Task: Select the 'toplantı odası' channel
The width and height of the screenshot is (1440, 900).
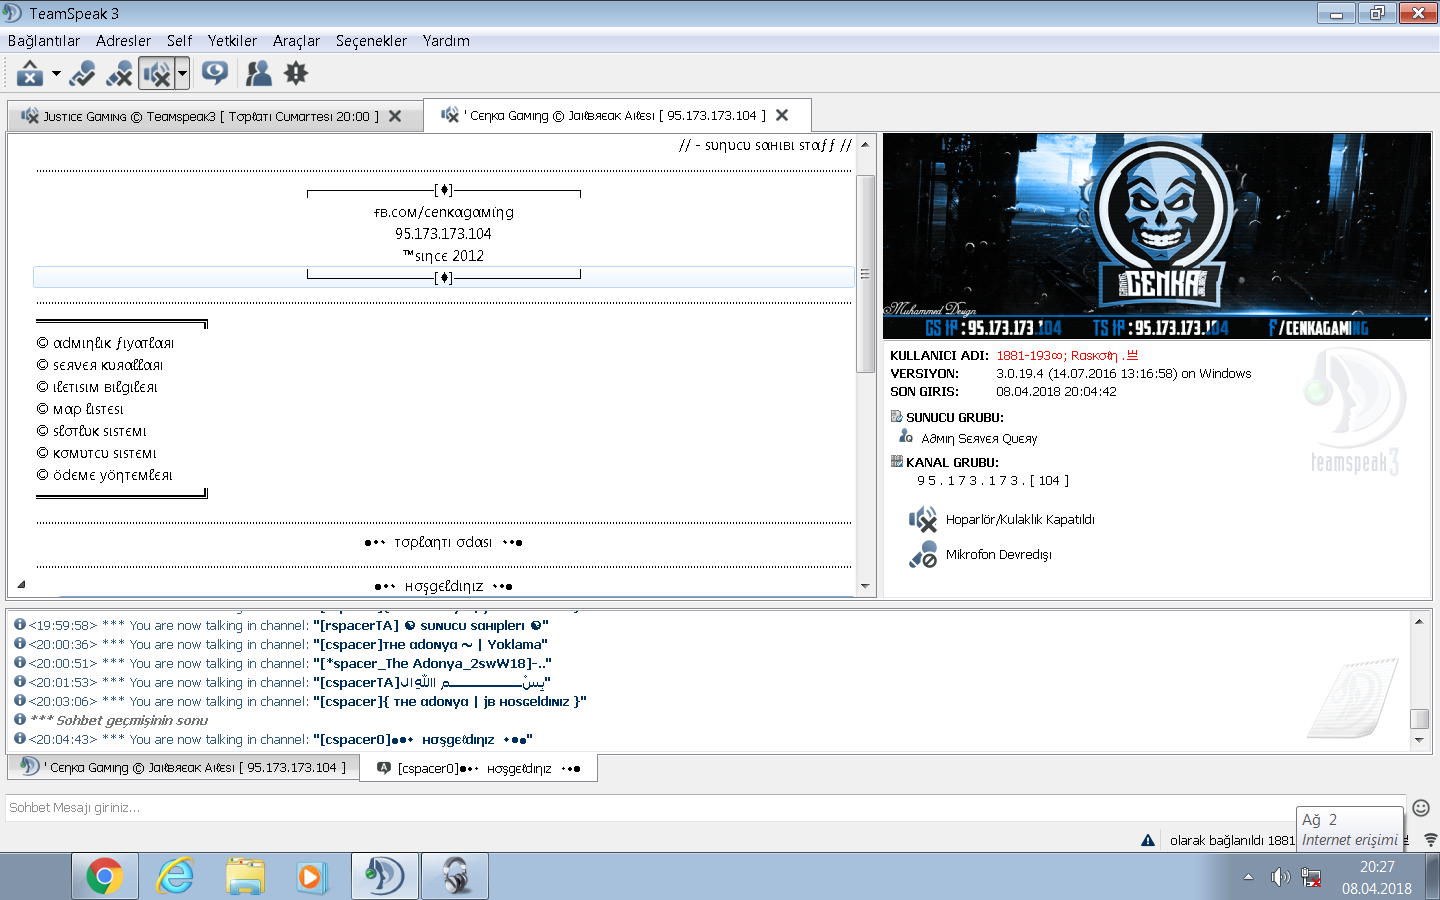Action: point(444,542)
